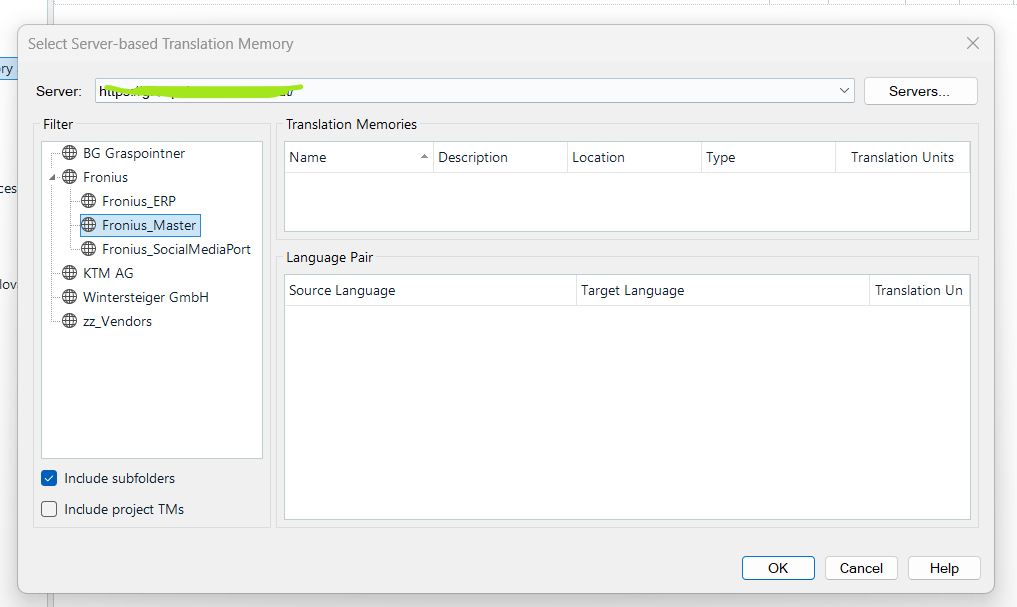This screenshot has width=1017, height=607.
Task: Uncheck the Include subfolders checkbox
Action: (x=49, y=479)
